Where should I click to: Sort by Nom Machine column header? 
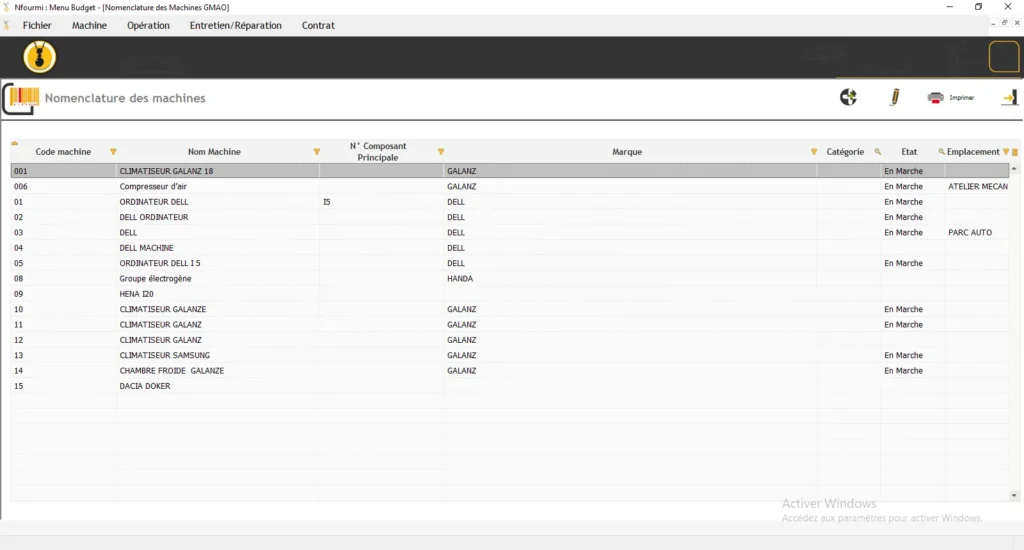214,152
